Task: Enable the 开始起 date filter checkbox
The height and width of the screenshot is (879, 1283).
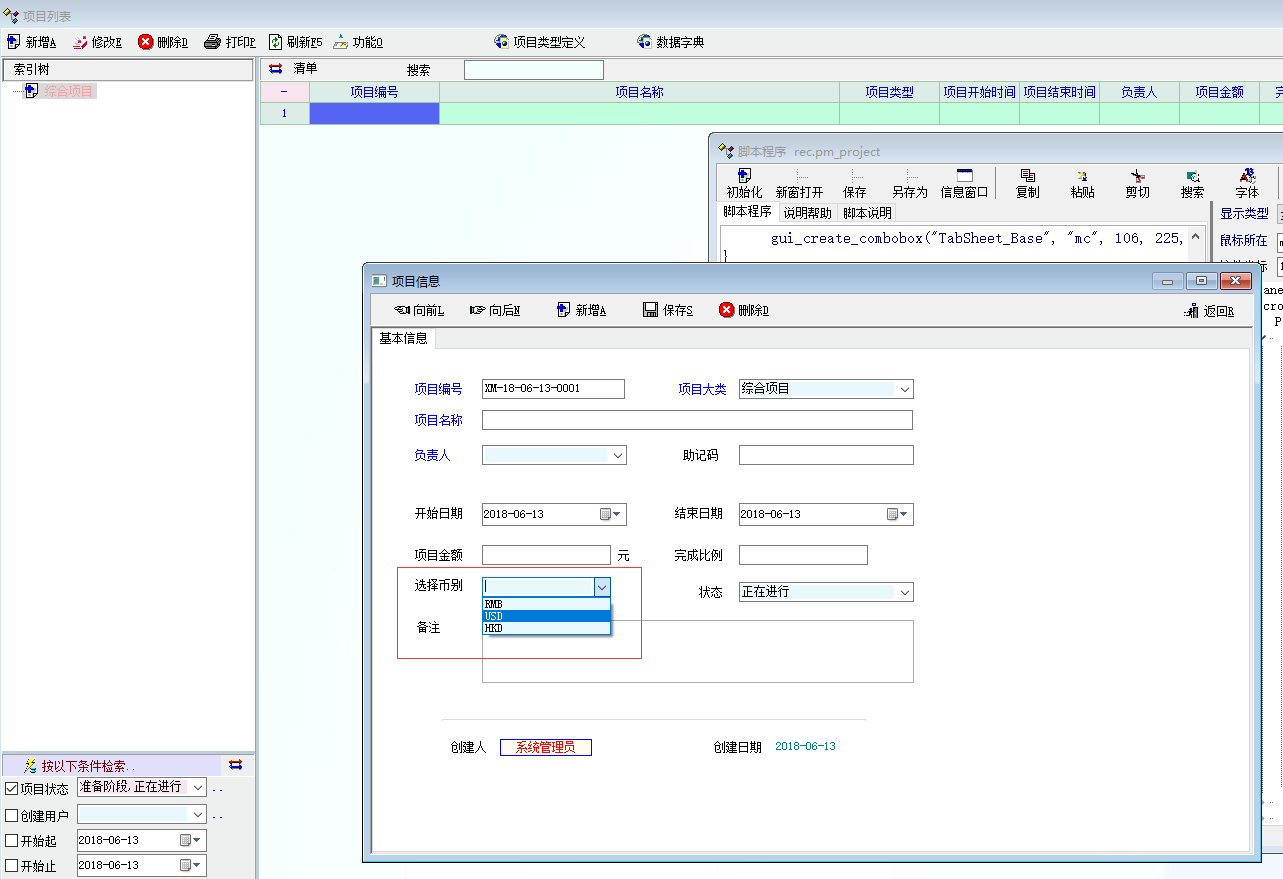Action: point(12,841)
